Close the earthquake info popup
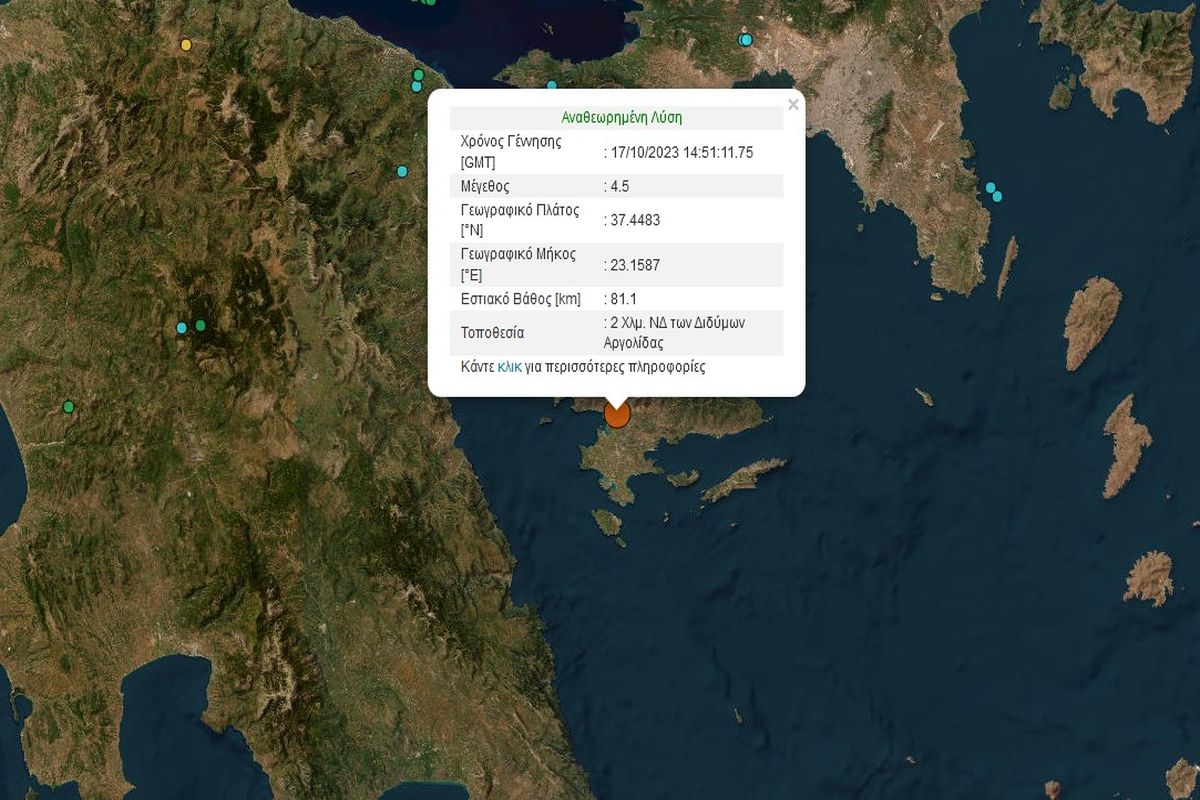The image size is (1200, 800). 793,104
